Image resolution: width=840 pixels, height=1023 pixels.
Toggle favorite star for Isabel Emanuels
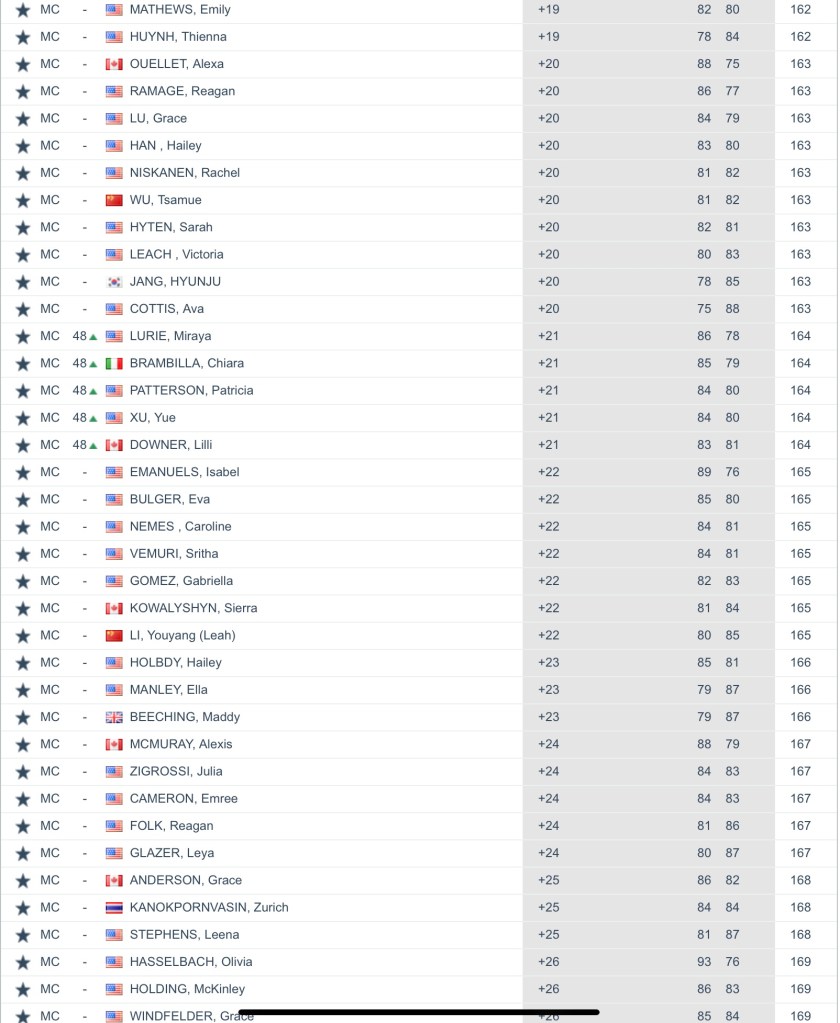point(23,472)
